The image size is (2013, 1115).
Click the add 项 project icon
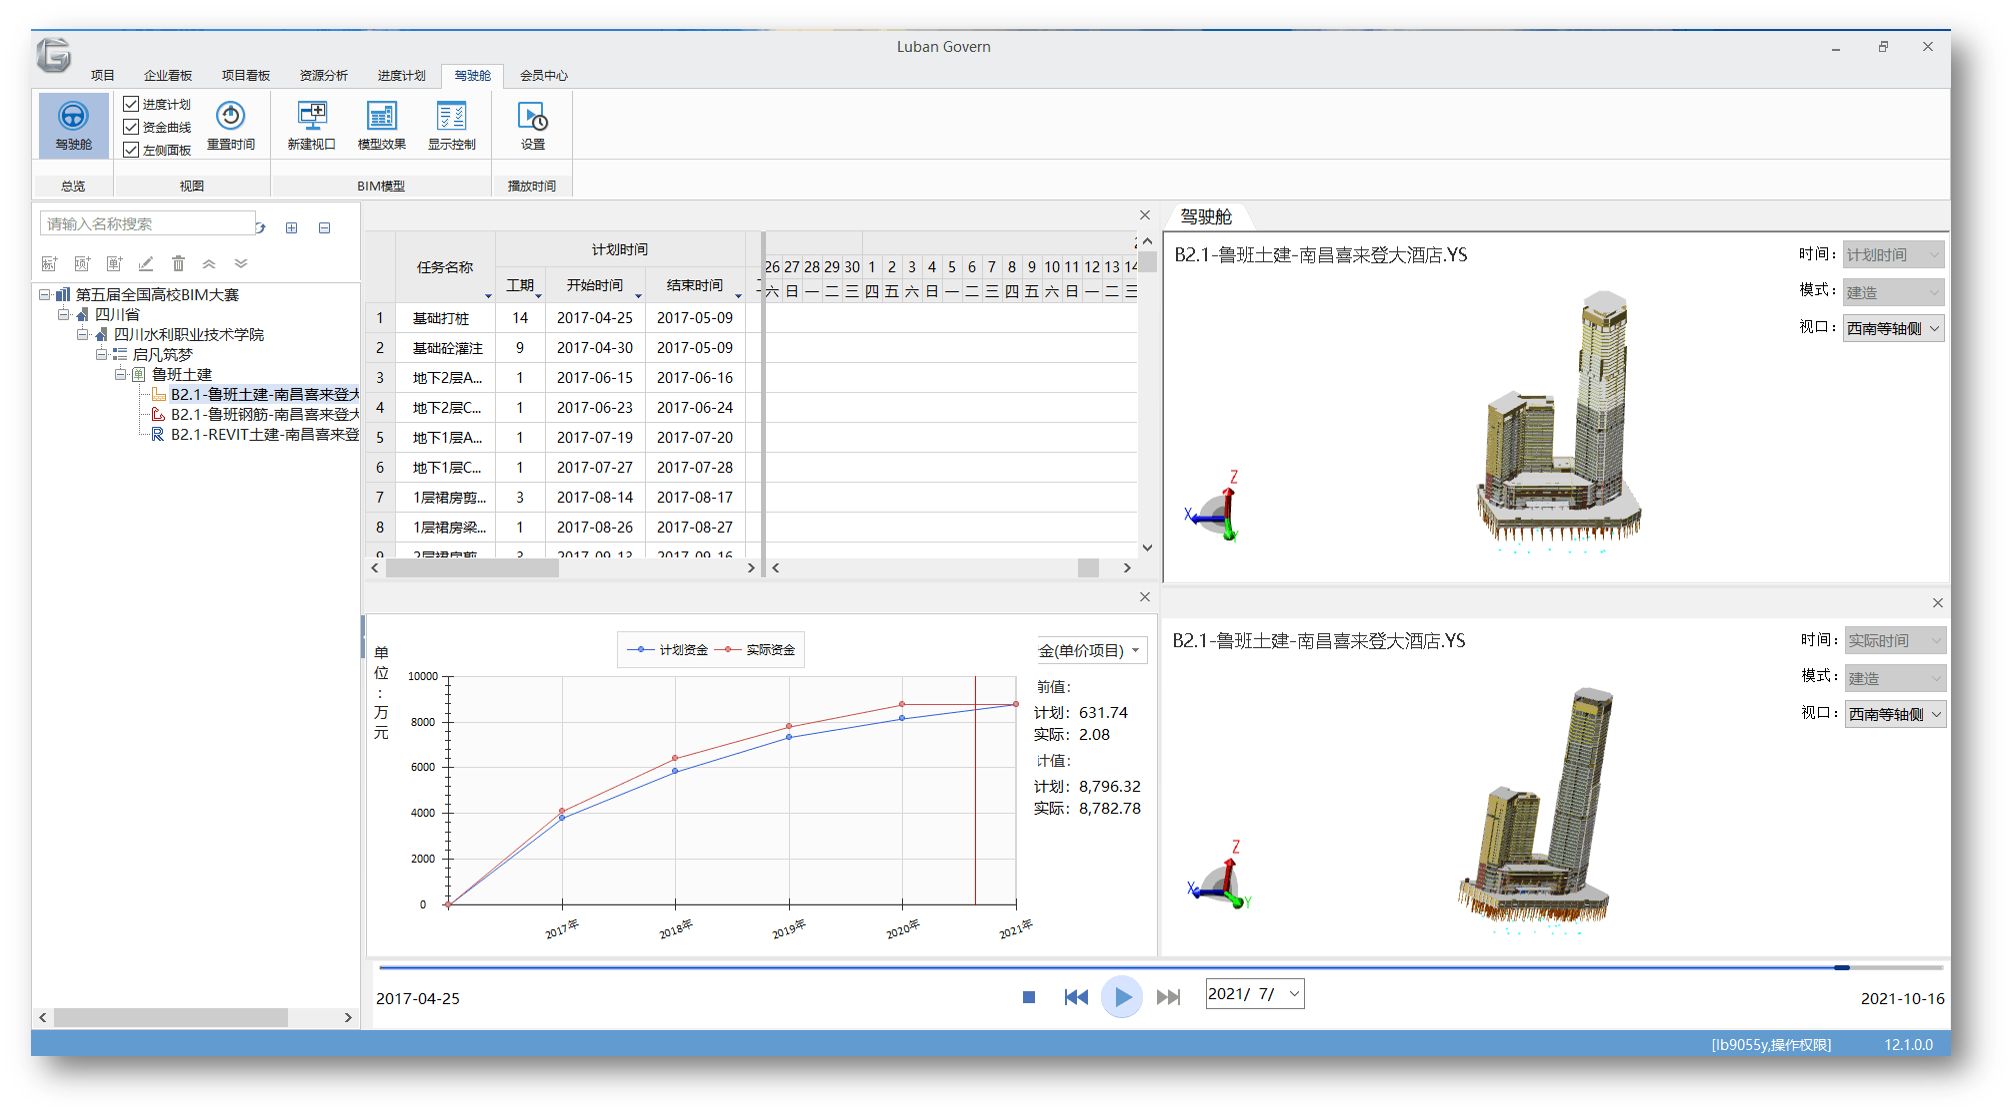(x=82, y=264)
